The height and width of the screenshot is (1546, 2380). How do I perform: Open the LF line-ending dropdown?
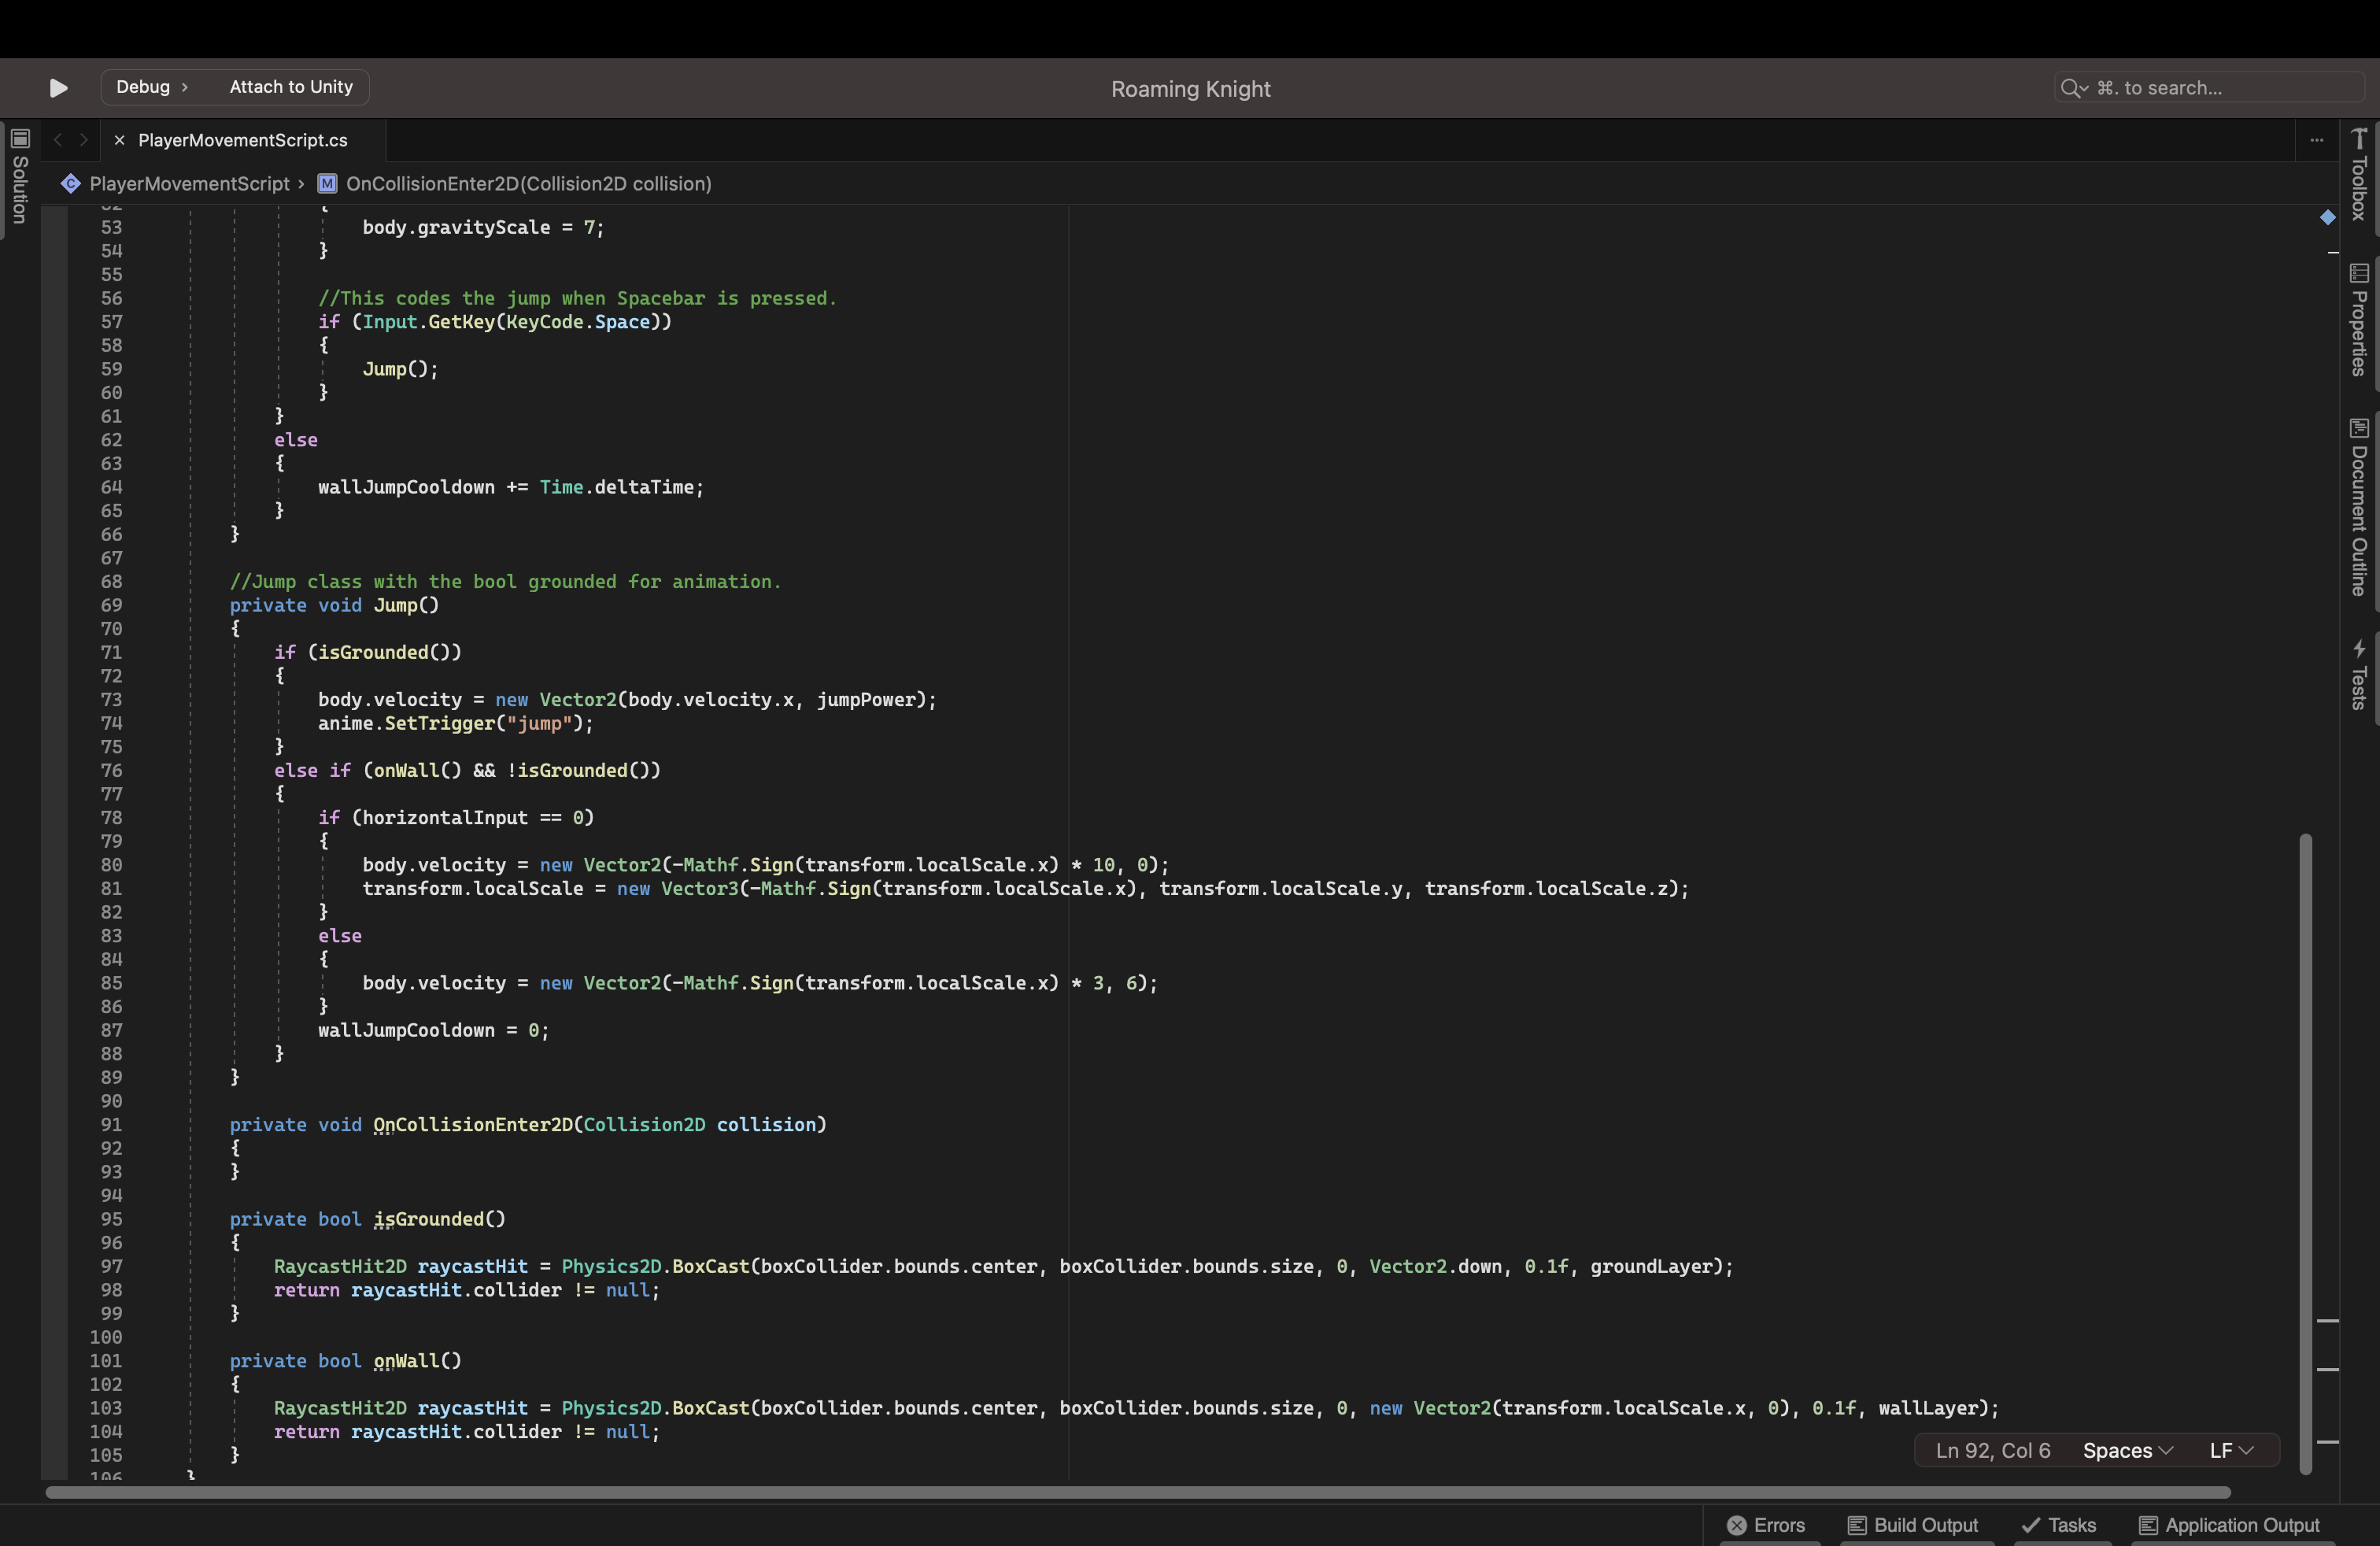coord(2231,1450)
